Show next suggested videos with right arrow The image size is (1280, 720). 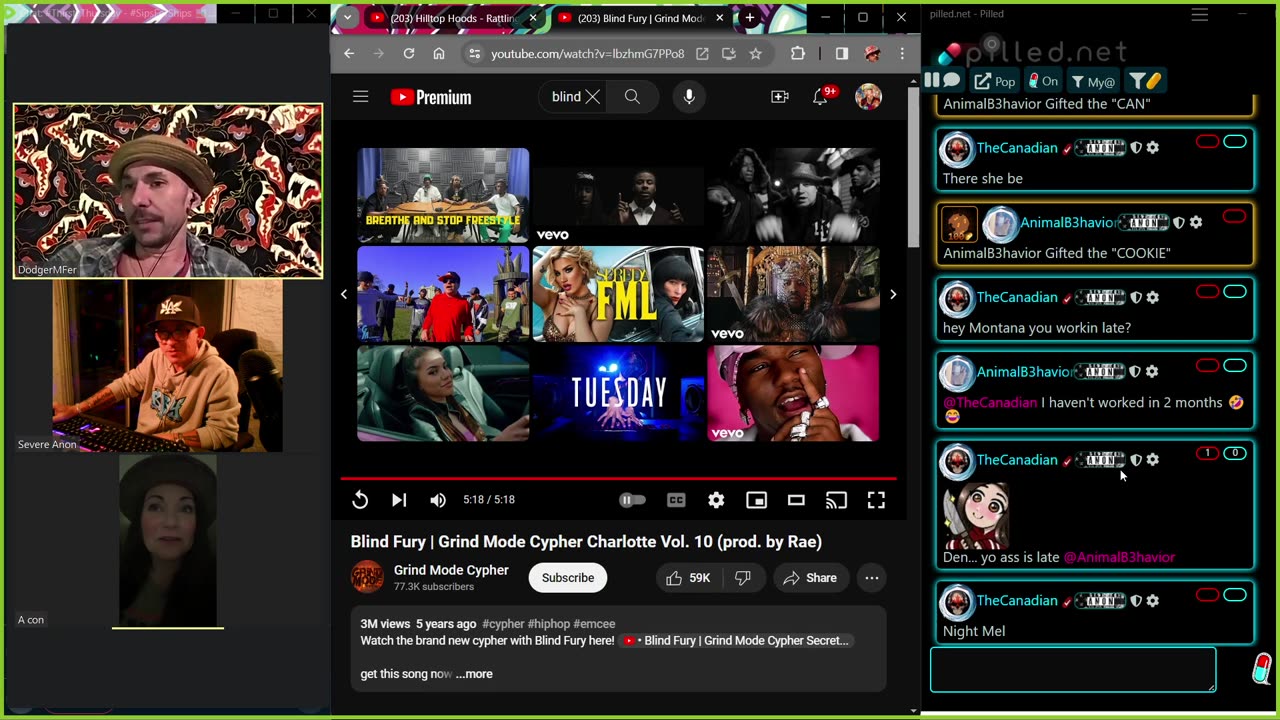[x=893, y=294]
